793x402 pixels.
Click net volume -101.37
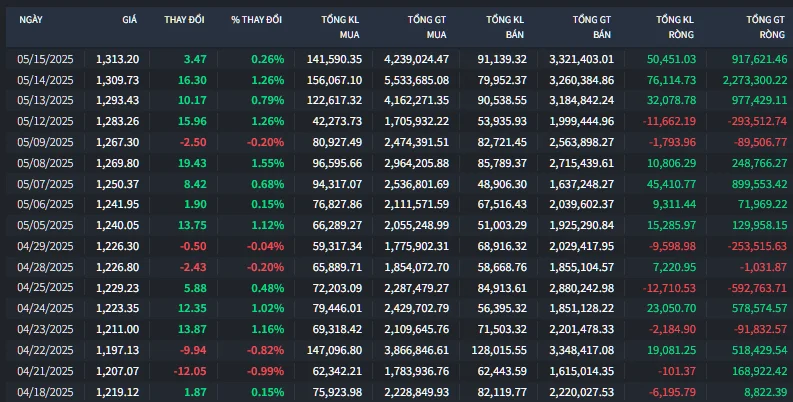coord(677,371)
